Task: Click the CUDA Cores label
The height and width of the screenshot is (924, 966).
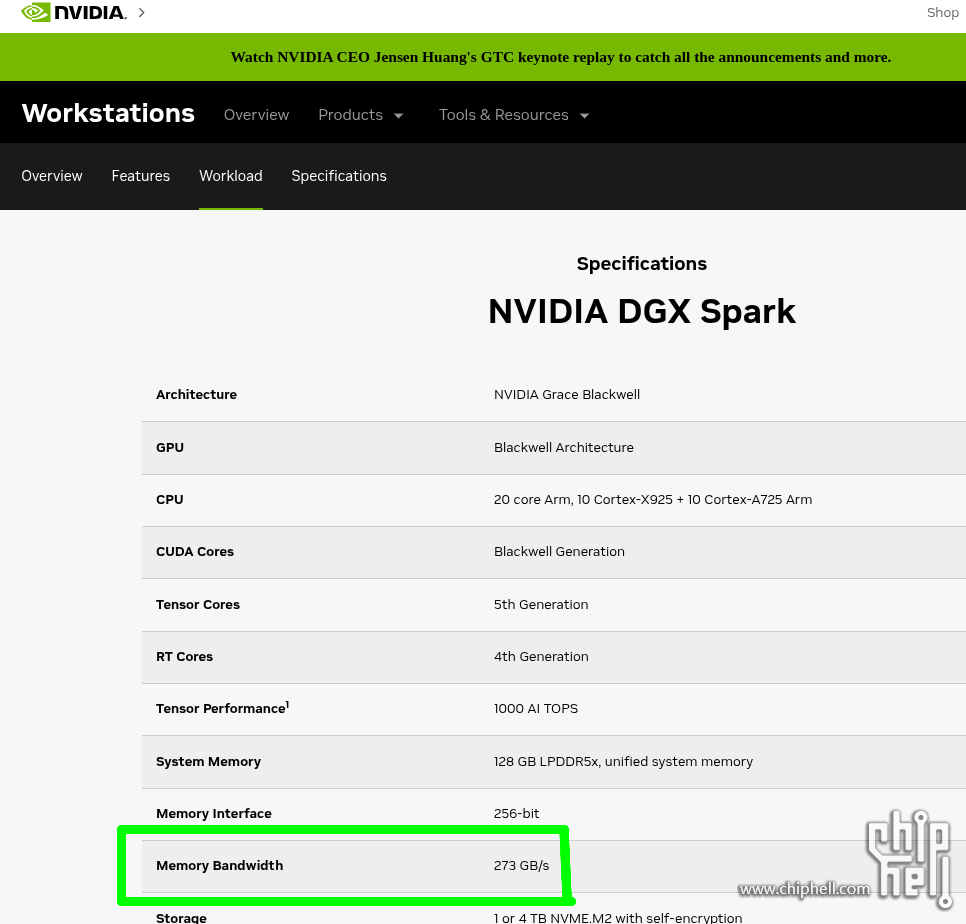Action: tap(195, 551)
